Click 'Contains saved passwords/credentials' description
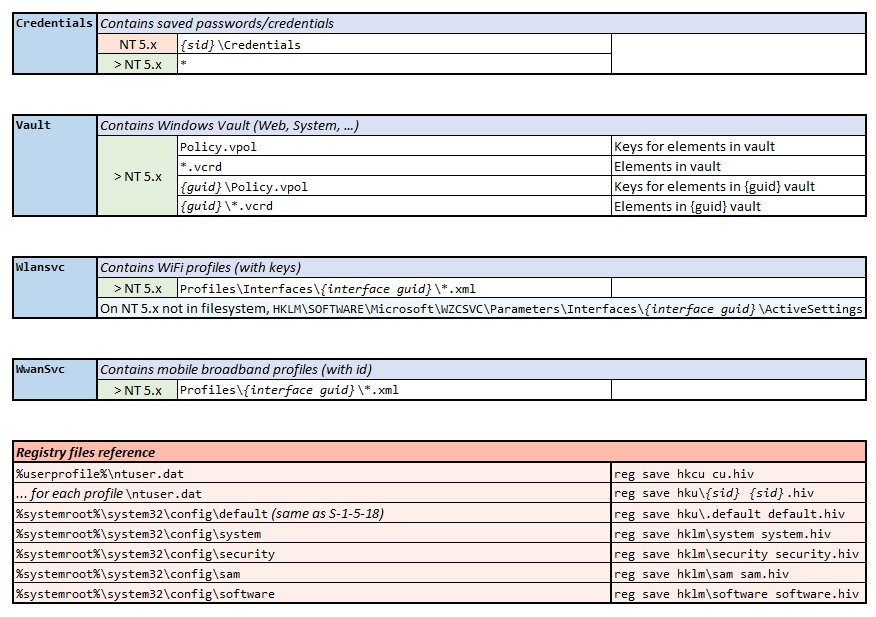The width and height of the screenshot is (876, 617). [217, 23]
